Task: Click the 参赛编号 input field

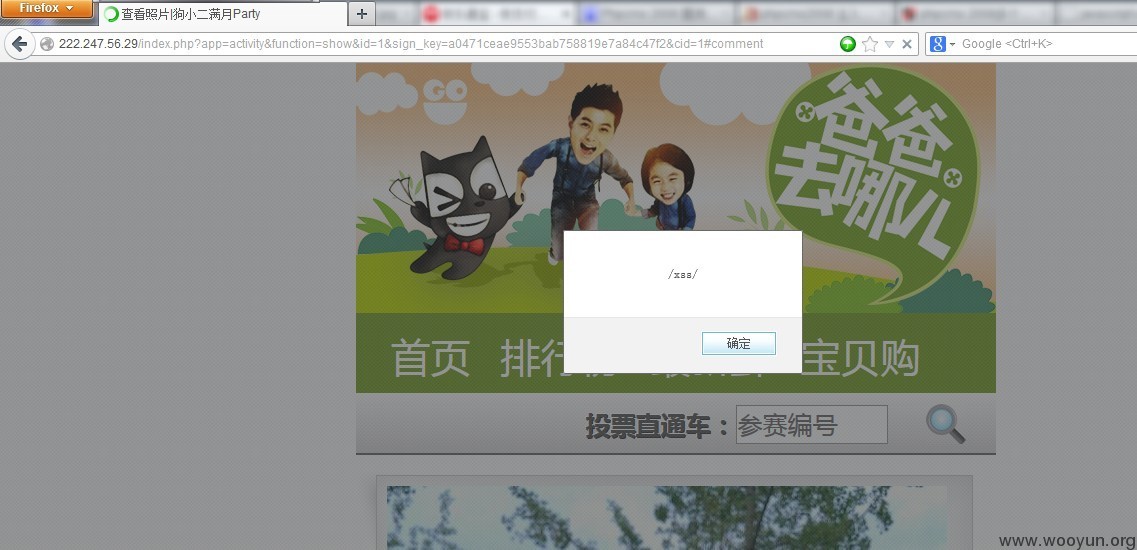Action: point(811,424)
